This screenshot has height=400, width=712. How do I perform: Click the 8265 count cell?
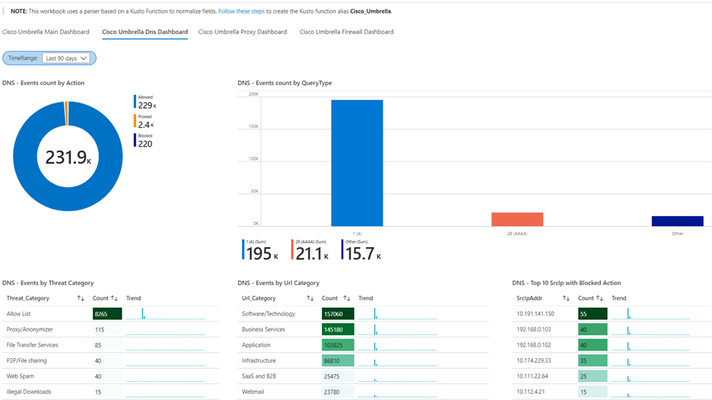tap(107, 314)
